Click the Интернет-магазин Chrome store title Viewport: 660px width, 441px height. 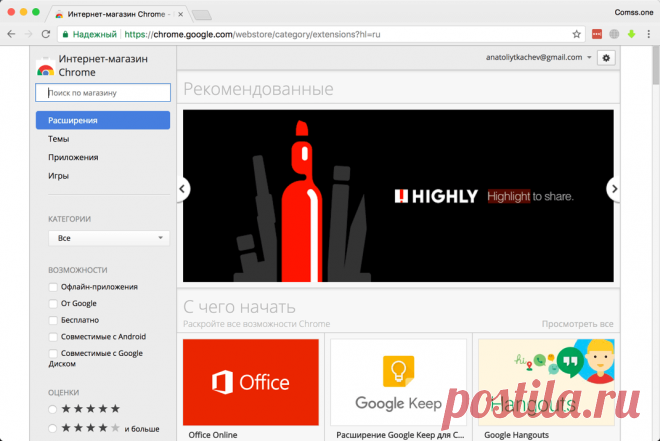click(103, 66)
